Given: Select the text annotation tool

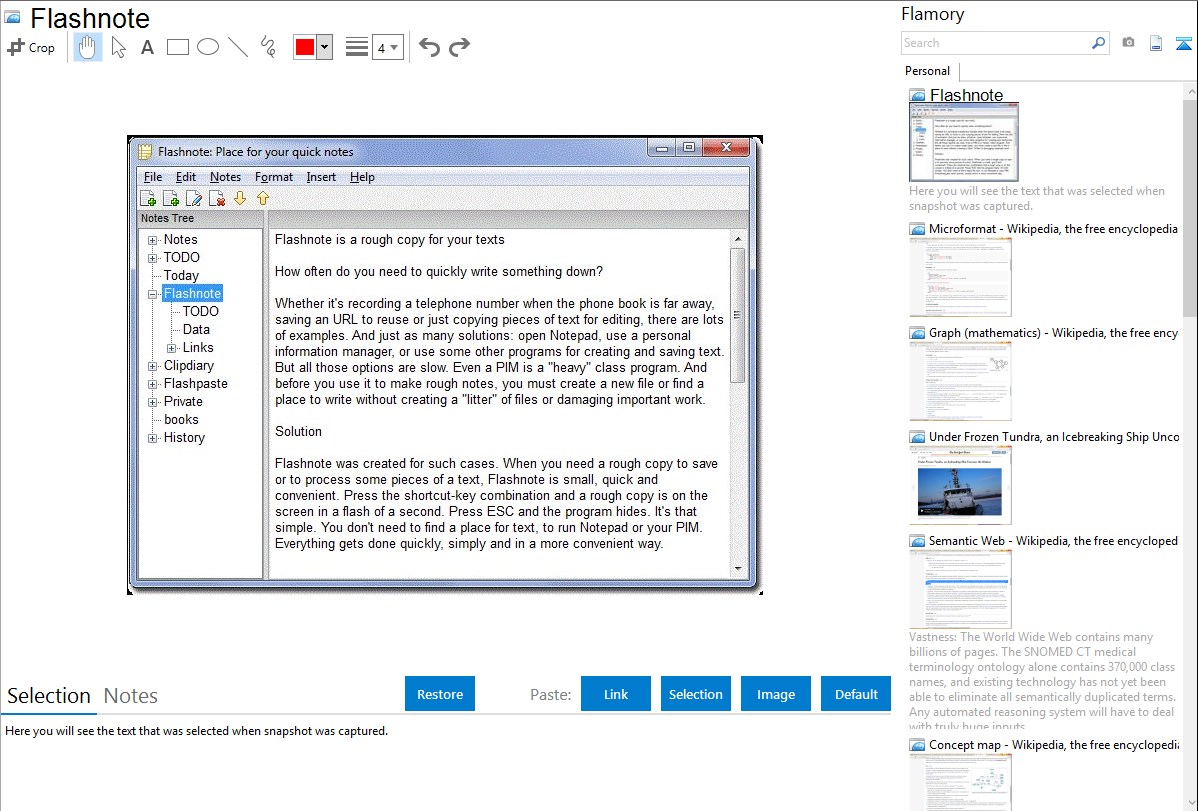Looking at the screenshot, I should click(x=147, y=47).
